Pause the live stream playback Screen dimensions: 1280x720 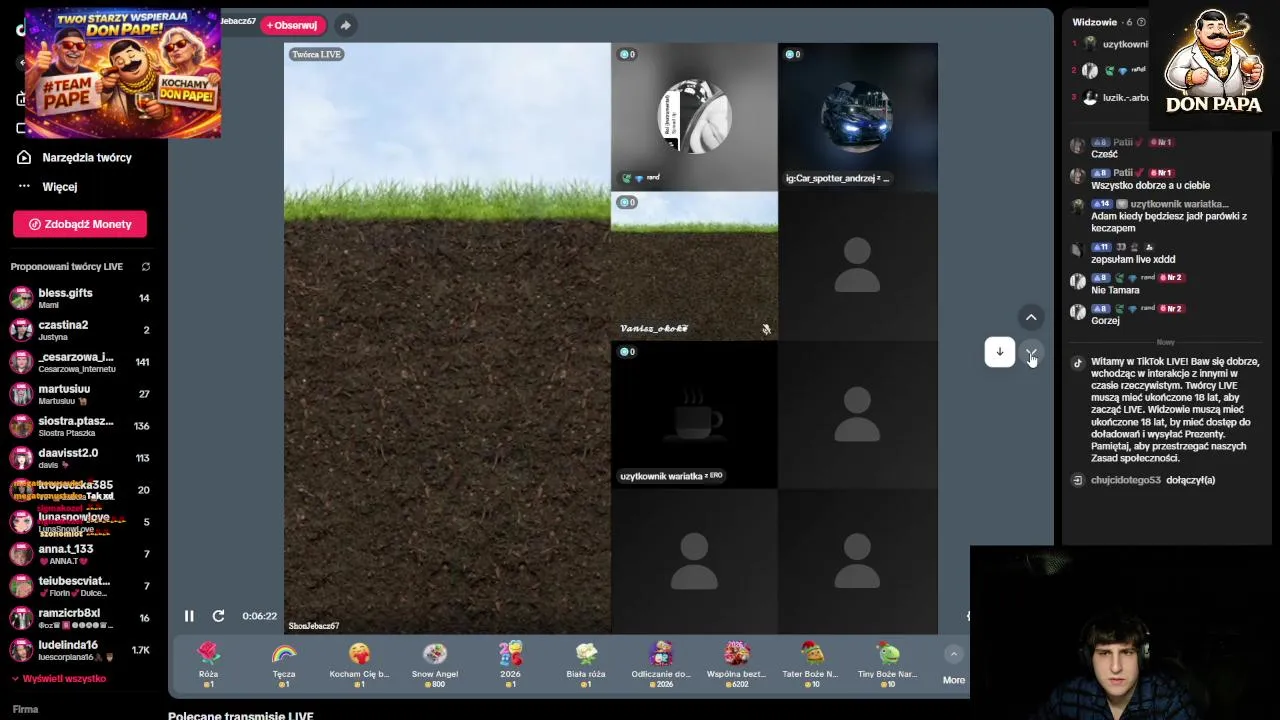(189, 616)
